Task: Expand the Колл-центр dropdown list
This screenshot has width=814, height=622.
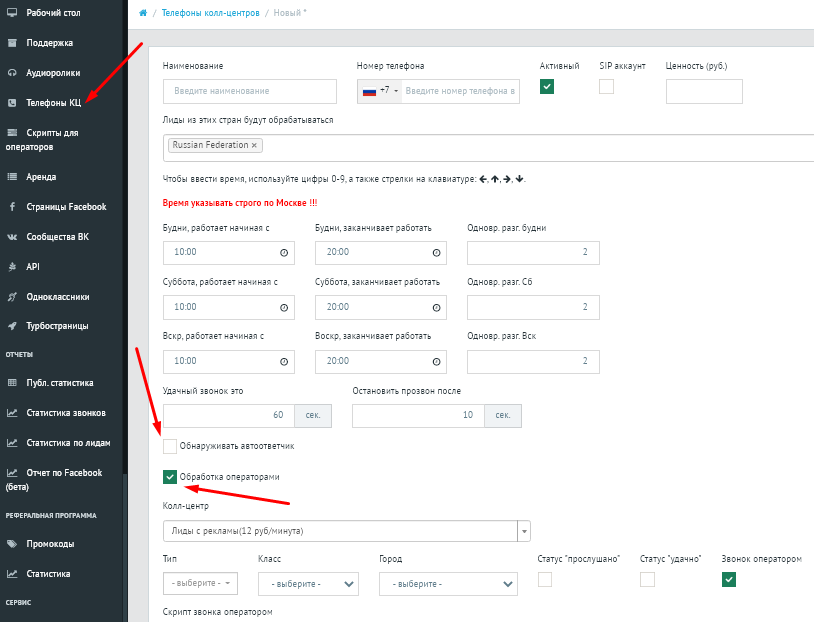Action: pos(524,530)
